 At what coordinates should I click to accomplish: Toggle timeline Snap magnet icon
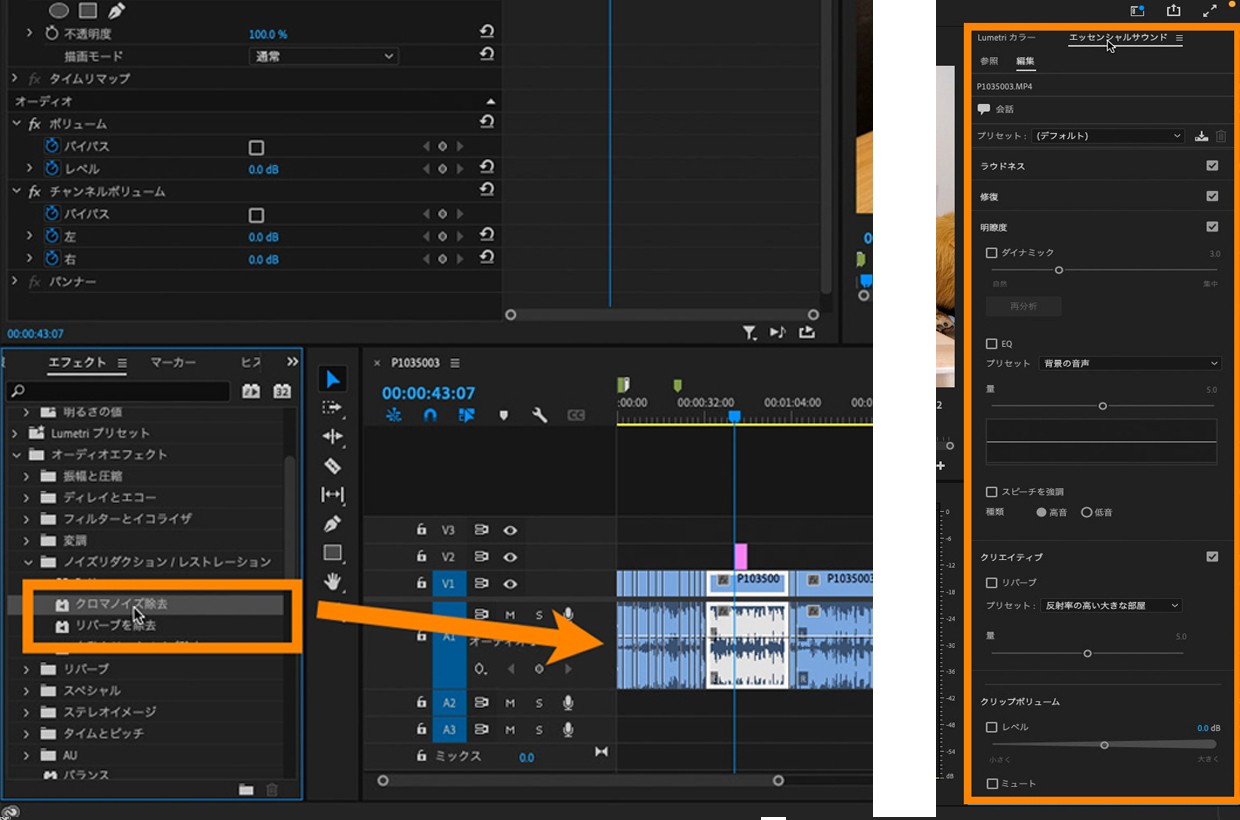point(430,415)
